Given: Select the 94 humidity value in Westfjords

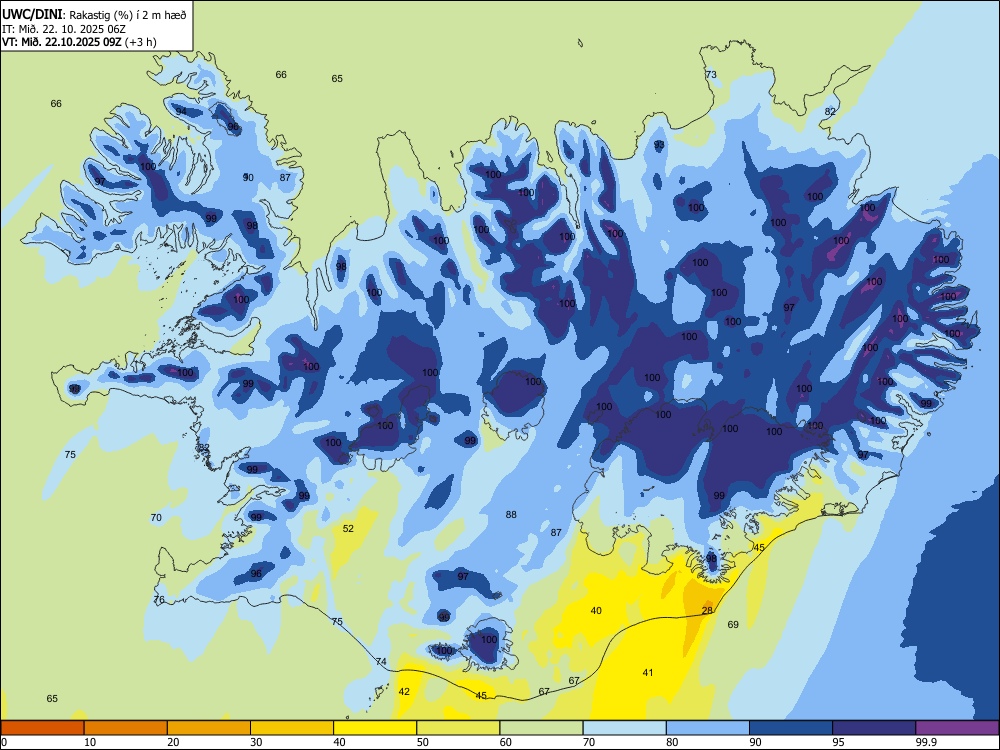Looking at the screenshot, I should 181,111.
